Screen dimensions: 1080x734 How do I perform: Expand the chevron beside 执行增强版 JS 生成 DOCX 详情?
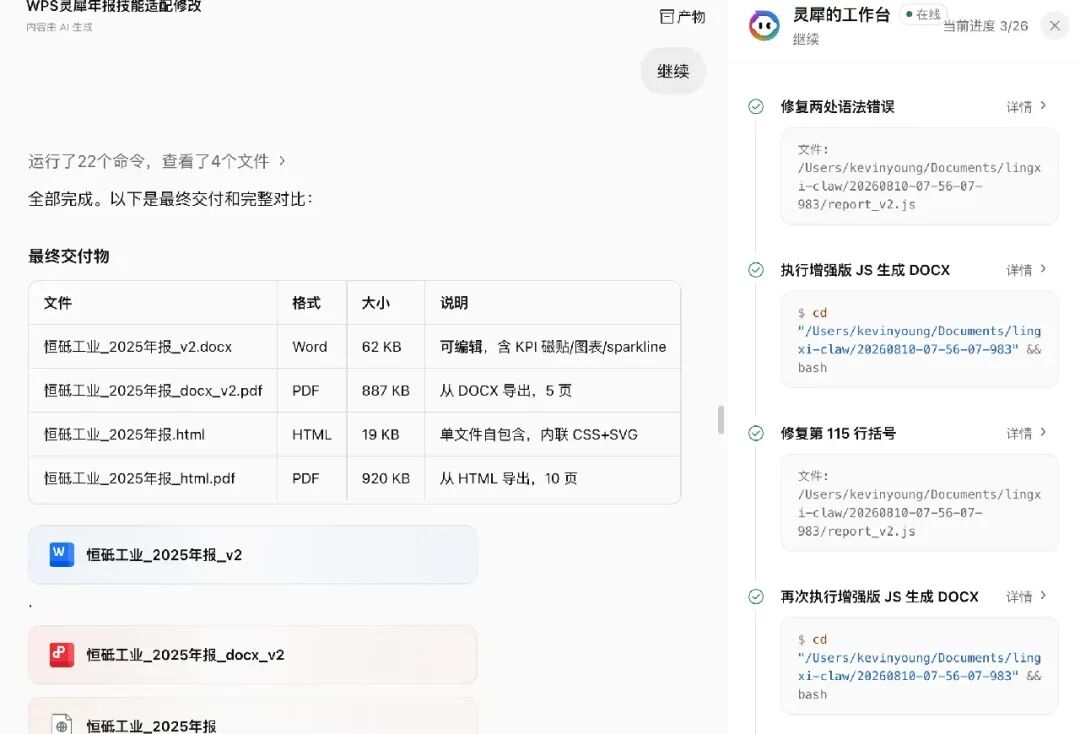point(1043,269)
